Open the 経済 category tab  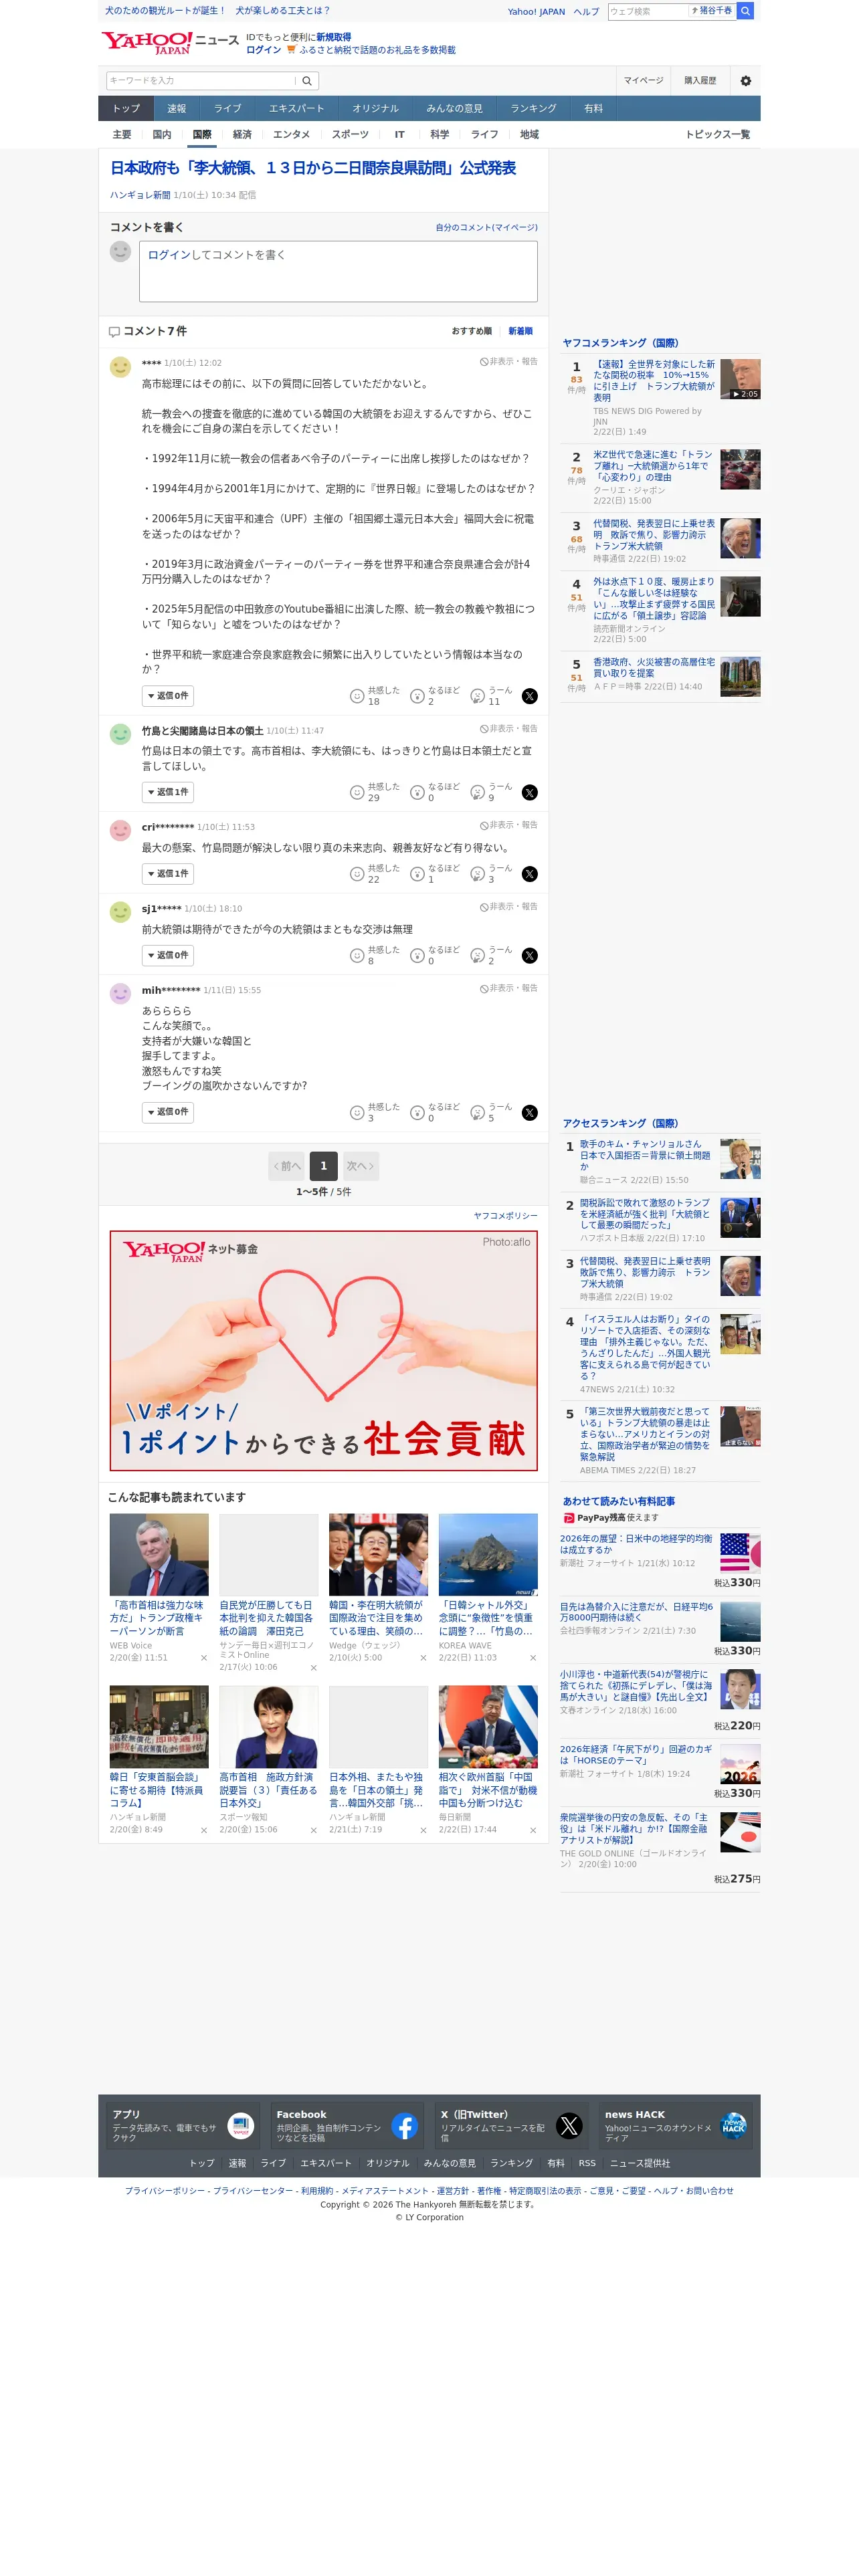coord(242,135)
